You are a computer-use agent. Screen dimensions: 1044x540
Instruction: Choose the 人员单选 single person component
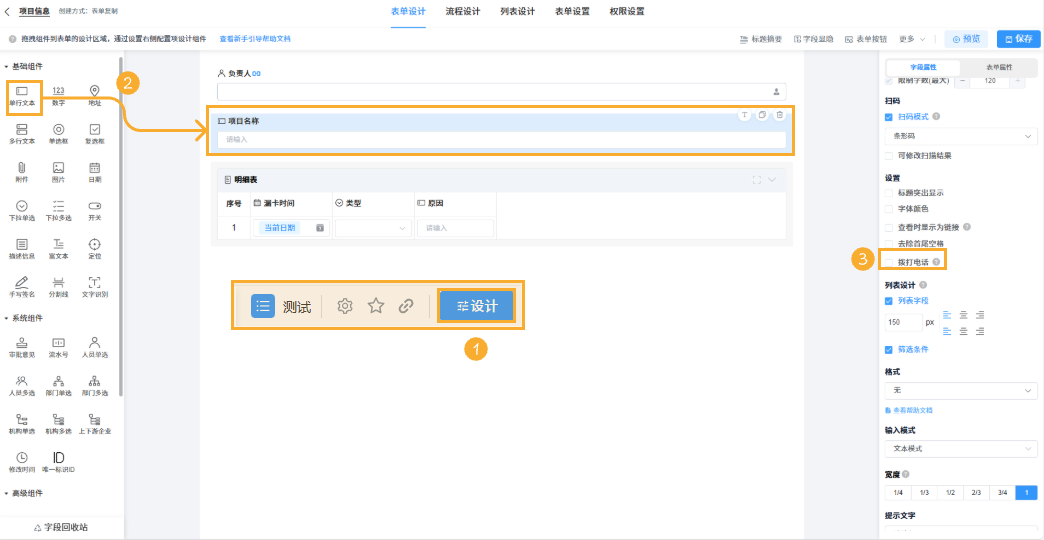point(95,348)
